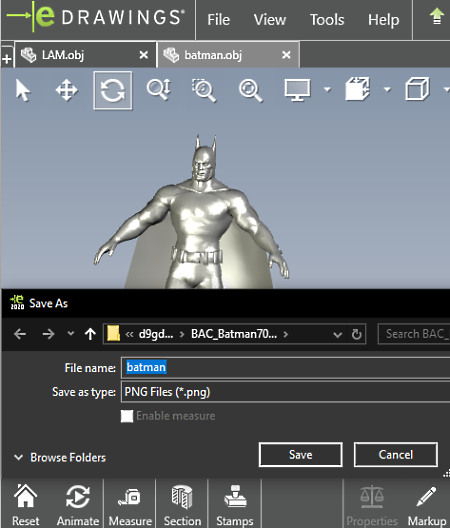Click the green upload arrow icon
450x528 pixels.
(437, 17)
